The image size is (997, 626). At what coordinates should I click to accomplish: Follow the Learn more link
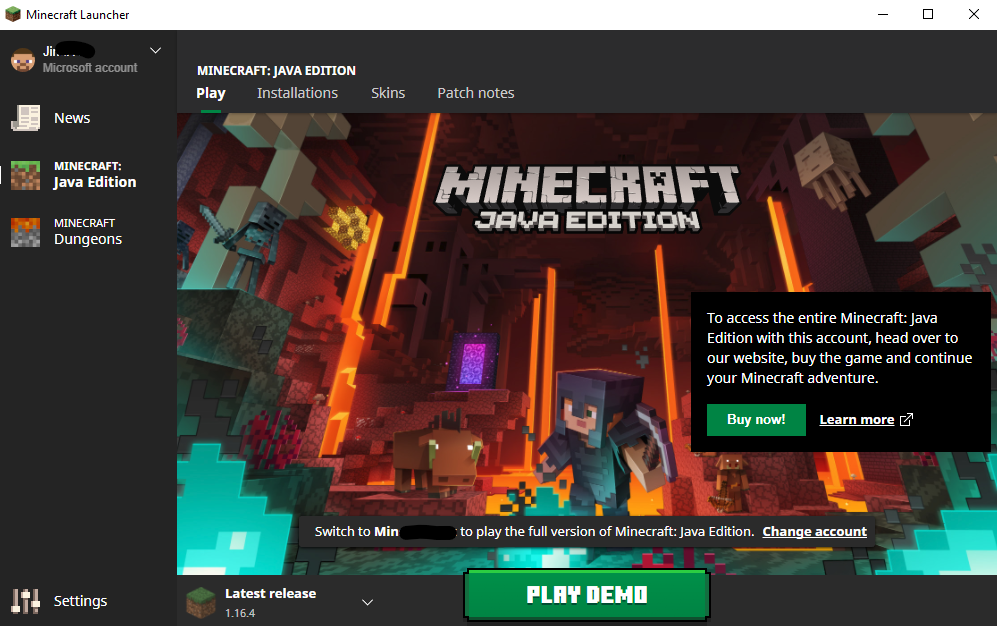(x=856, y=419)
